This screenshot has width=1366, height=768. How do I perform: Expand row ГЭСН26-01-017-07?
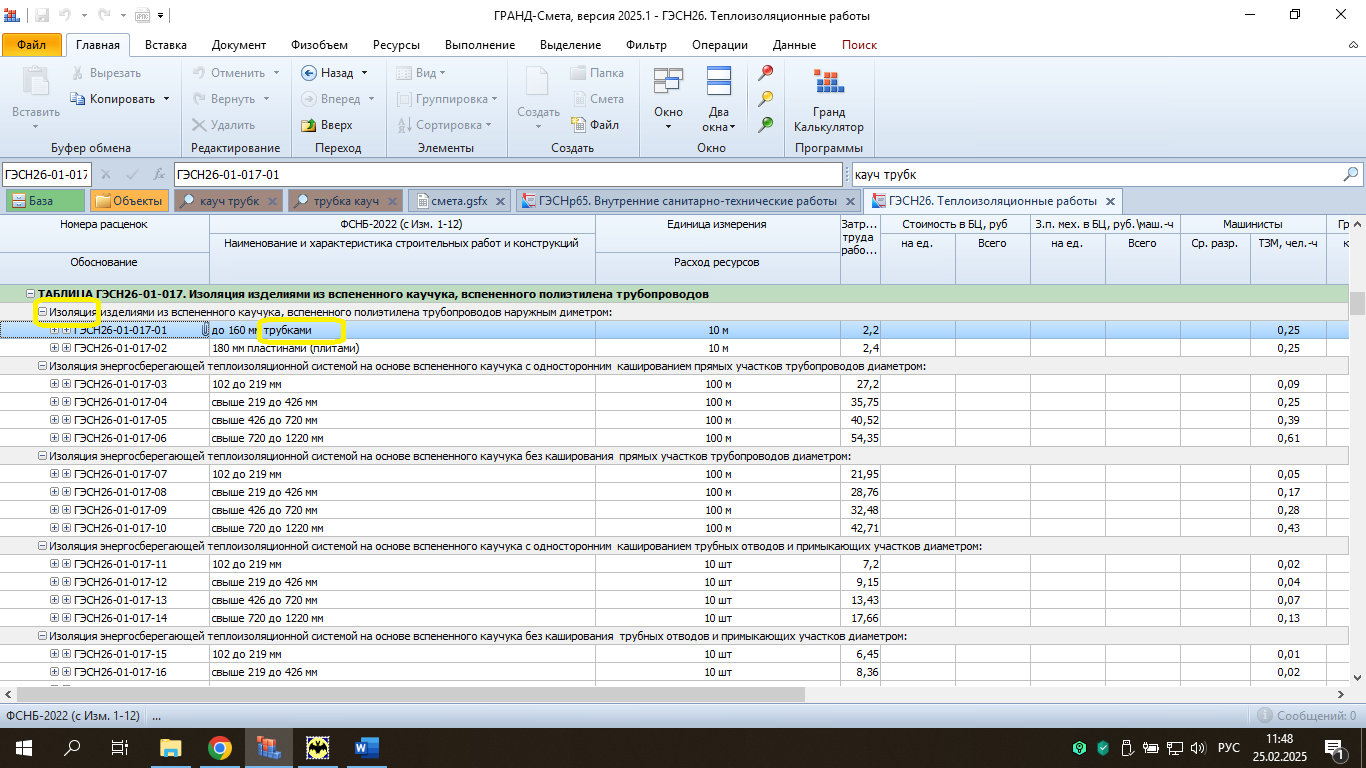(54, 474)
